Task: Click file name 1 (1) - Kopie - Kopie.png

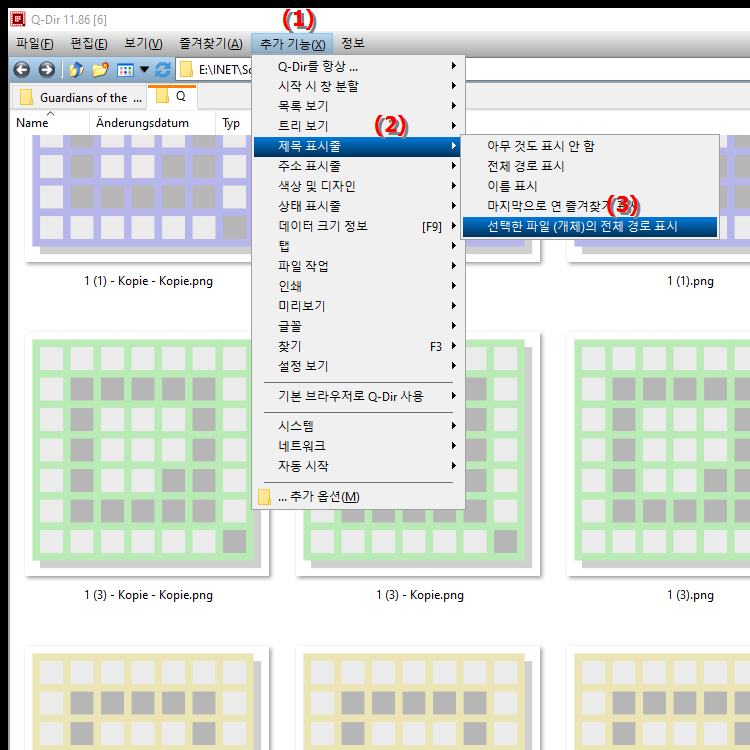Action: [x=148, y=281]
